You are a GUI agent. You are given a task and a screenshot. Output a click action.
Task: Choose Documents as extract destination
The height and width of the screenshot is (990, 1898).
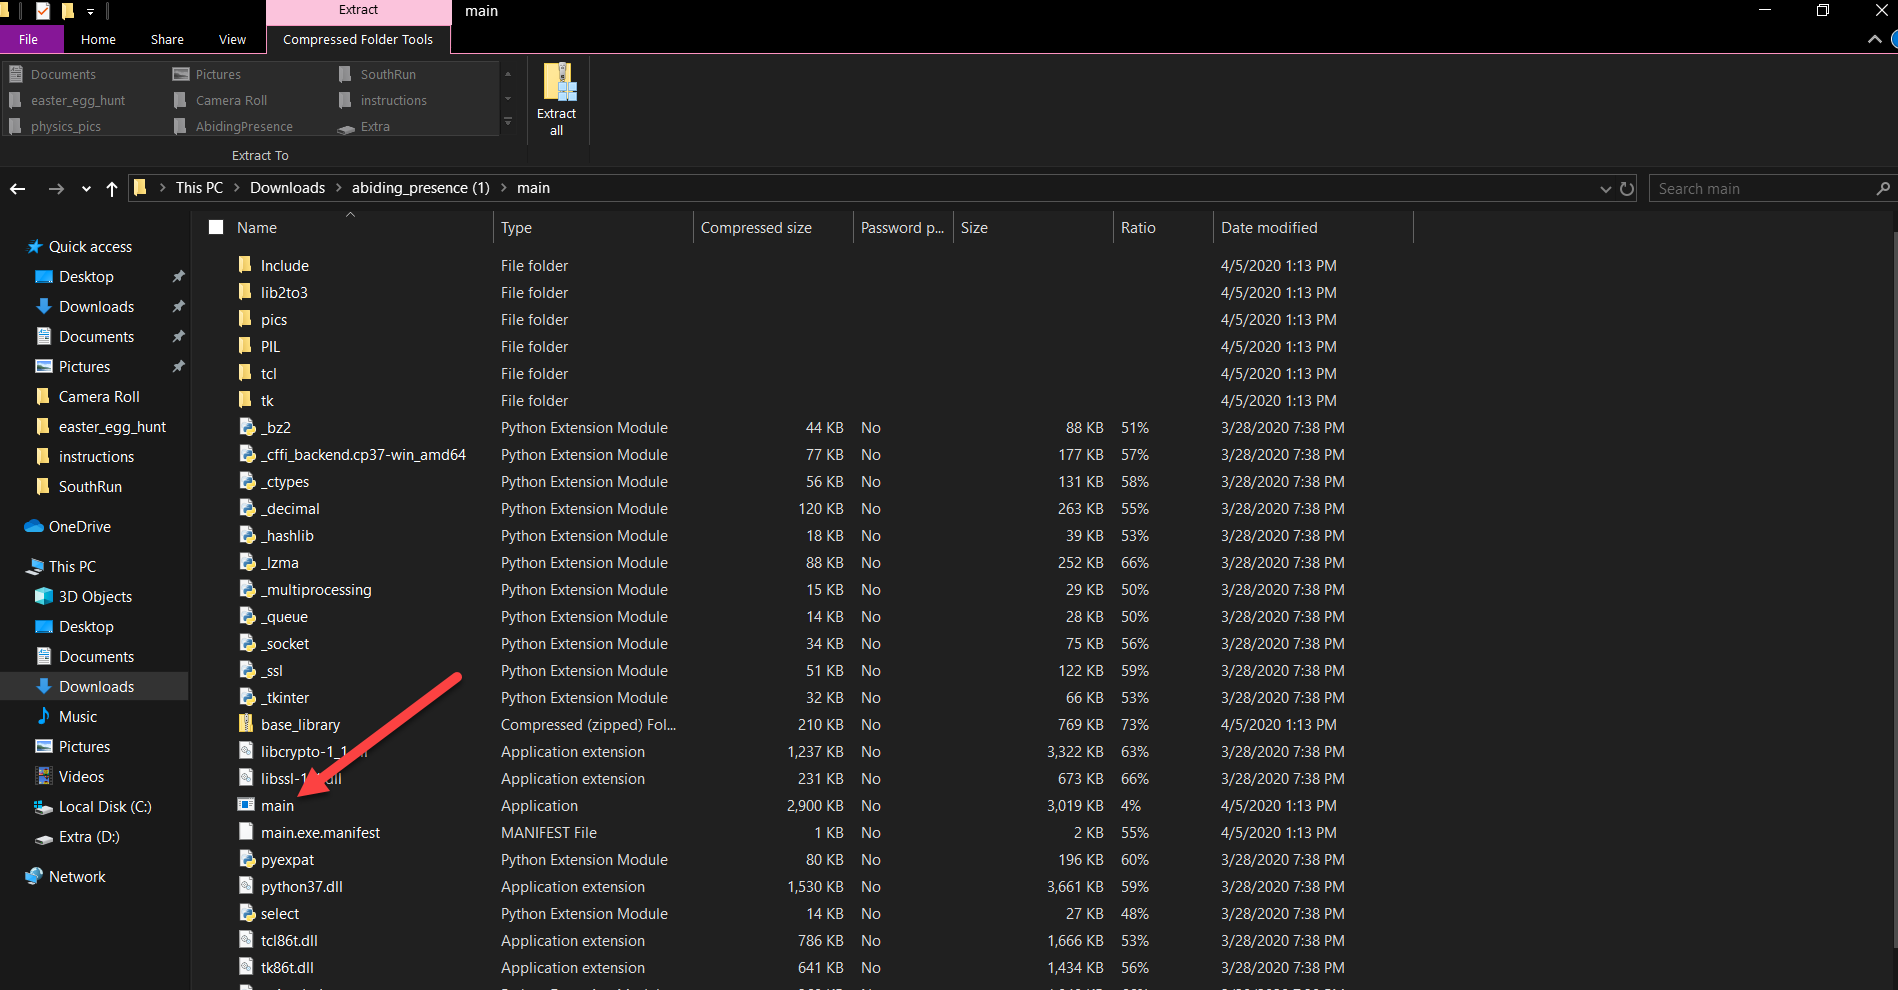63,74
